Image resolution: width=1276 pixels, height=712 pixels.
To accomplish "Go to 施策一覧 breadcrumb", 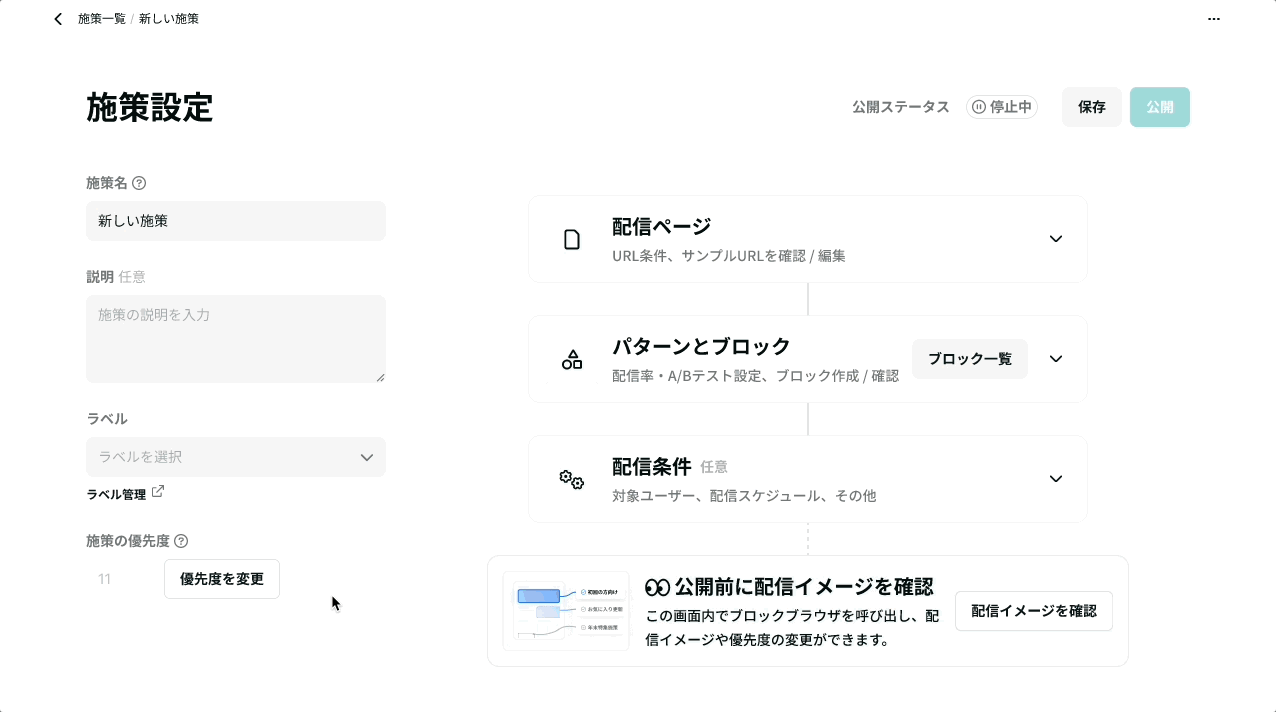I will pyautogui.click(x=102, y=19).
